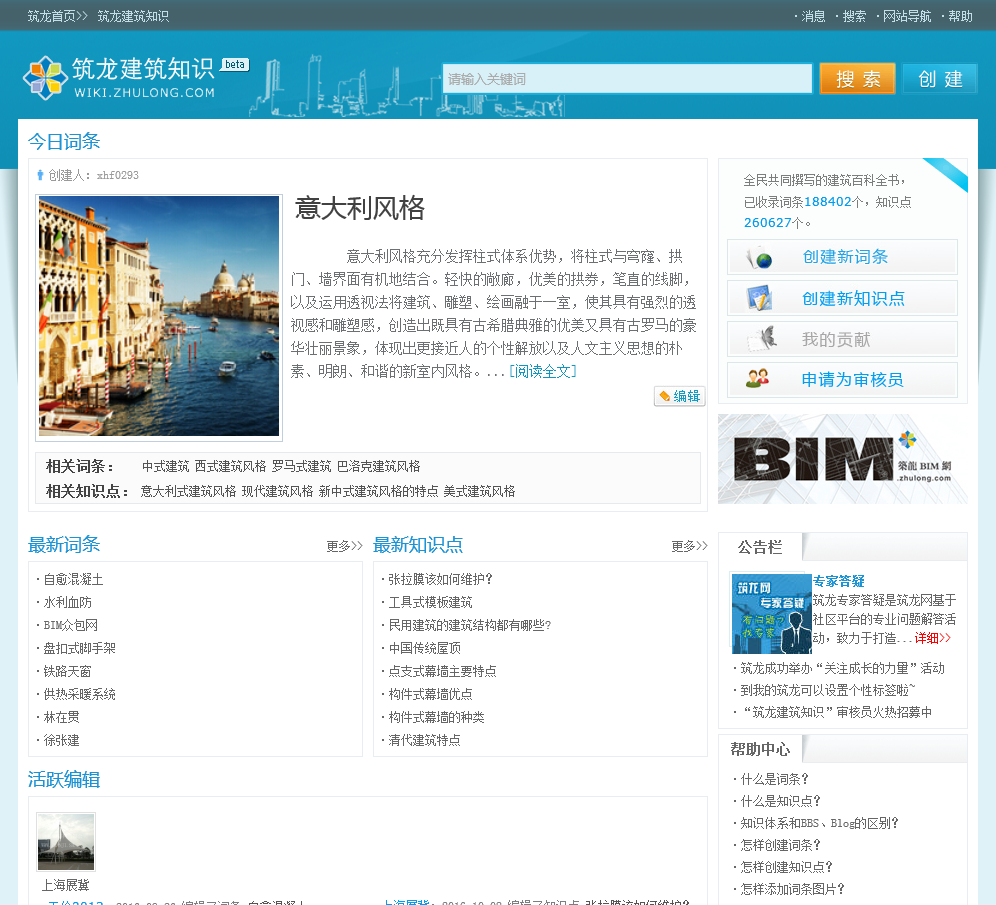The width and height of the screenshot is (996, 905).
Task: Open knowledge point 美式建筑风格
Action: click(x=479, y=492)
